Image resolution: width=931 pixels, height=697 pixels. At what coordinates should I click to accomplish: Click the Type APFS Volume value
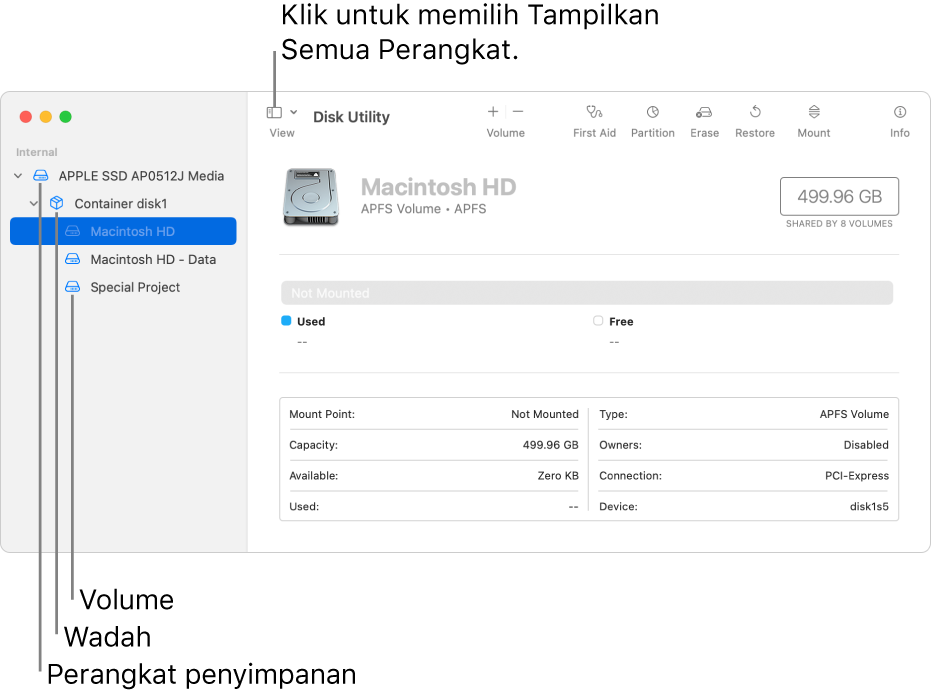854,414
